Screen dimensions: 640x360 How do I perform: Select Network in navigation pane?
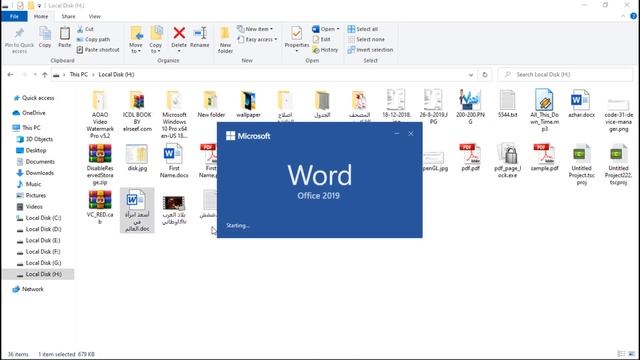[28, 289]
